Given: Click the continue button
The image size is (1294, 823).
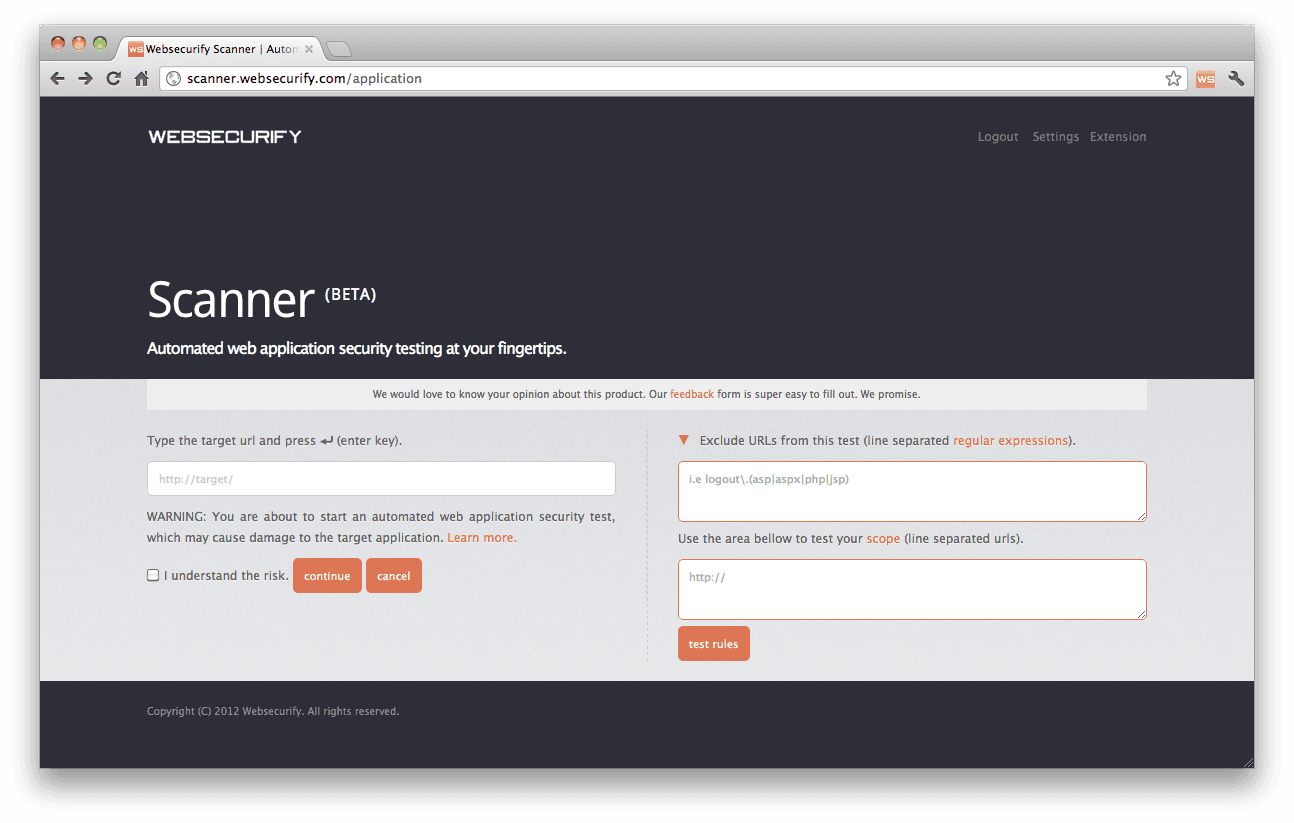Looking at the screenshot, I should coord(327,576).
